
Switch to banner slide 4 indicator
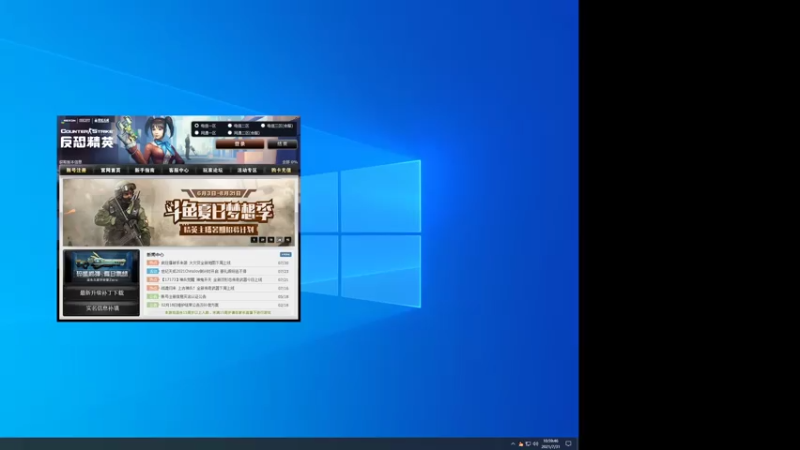coord(279,240)
